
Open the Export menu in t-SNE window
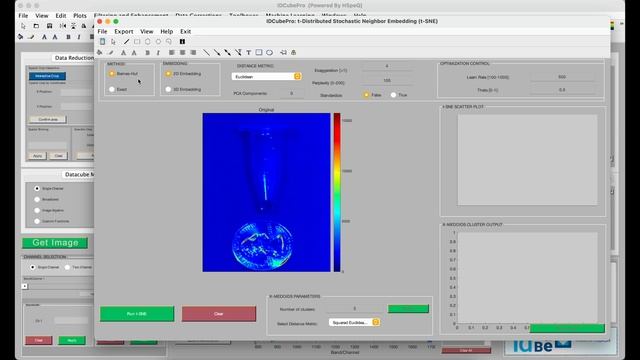(124, 31)
